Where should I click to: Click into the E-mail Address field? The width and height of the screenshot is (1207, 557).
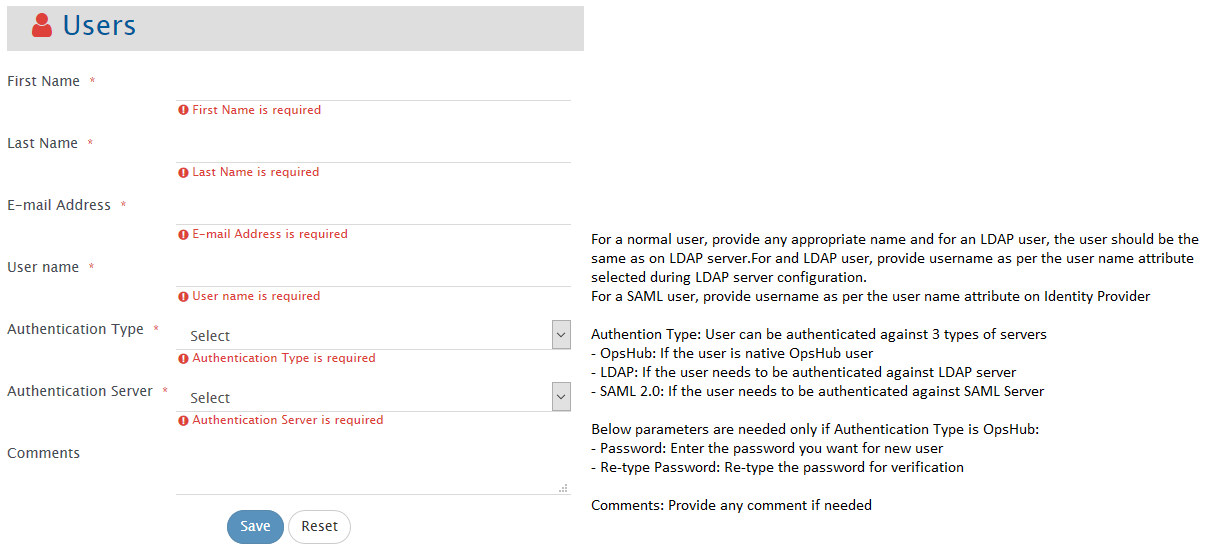tap(373, 210)
